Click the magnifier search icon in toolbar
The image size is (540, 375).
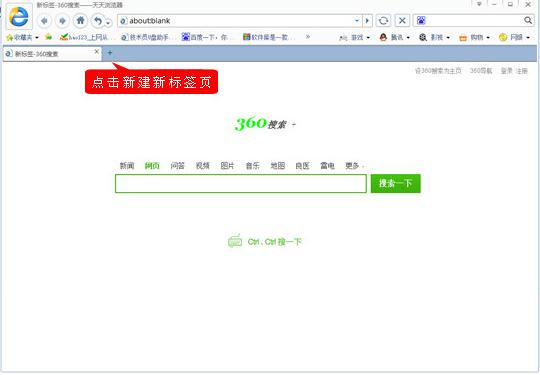tap(528, 20)
